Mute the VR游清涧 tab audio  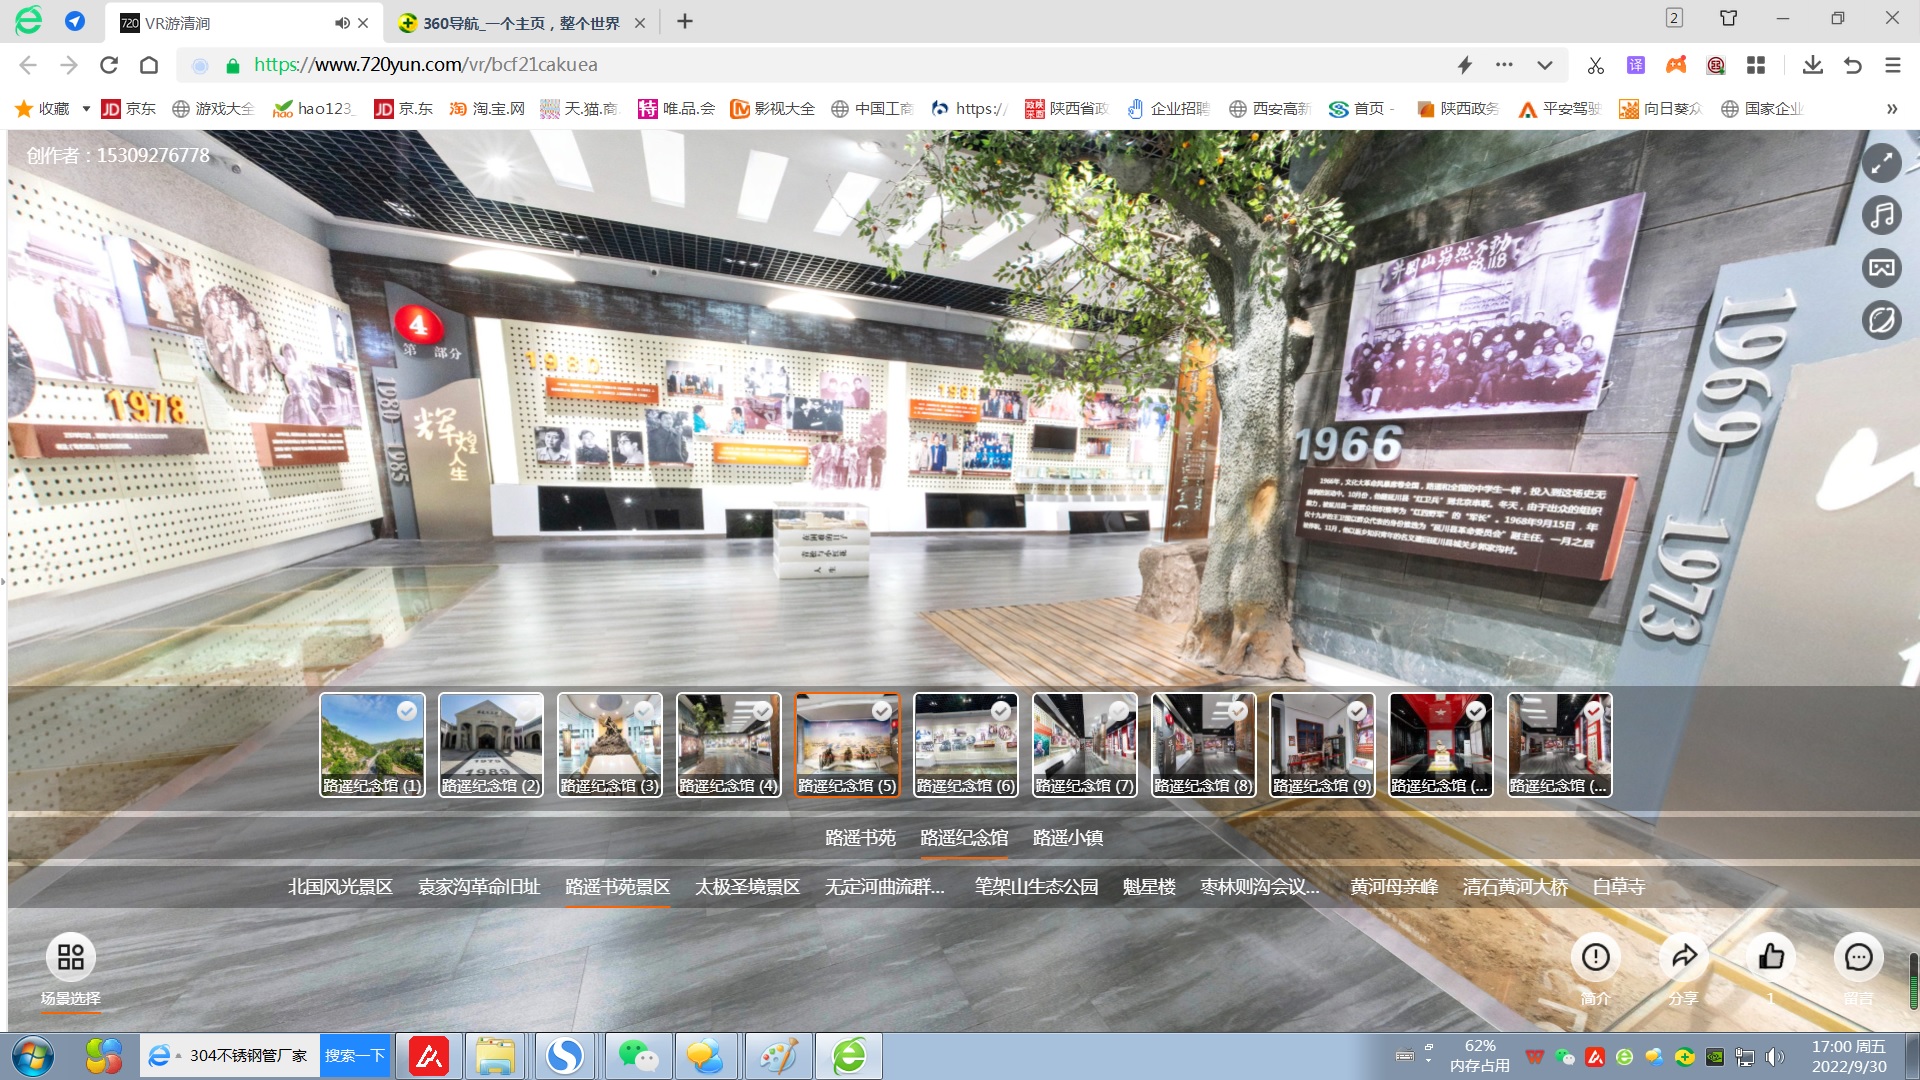click(342, 22)
